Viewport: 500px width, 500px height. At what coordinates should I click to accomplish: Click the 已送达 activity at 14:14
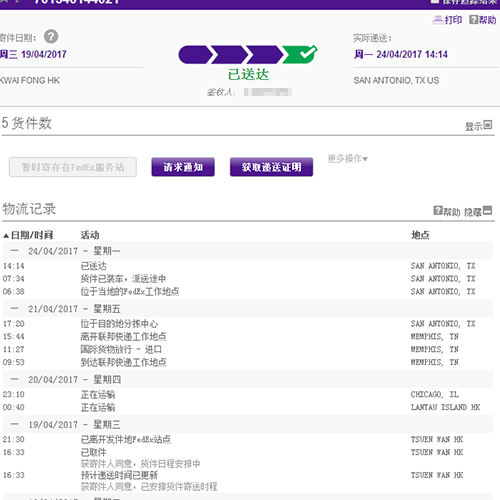pos(94,266)
